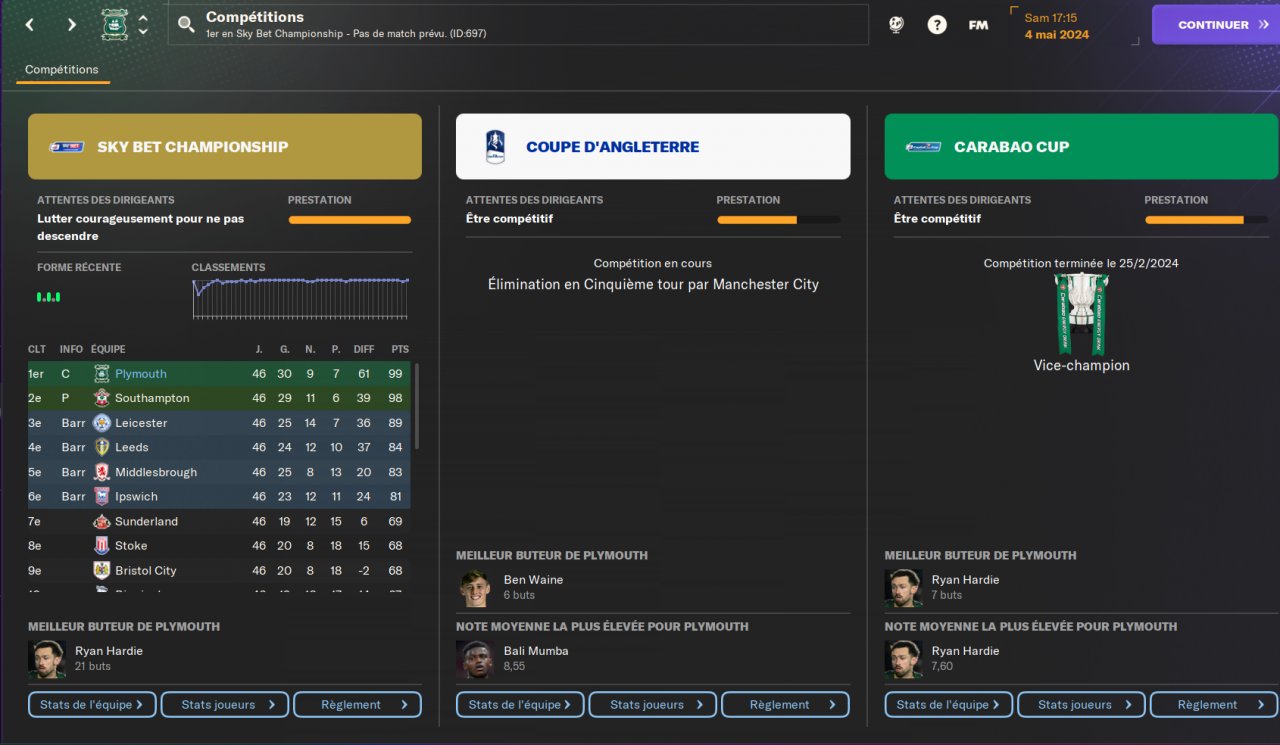Open the Plymouth team link
The image size is (1280, 745).
pyautogui.click(x=141, y=374)
